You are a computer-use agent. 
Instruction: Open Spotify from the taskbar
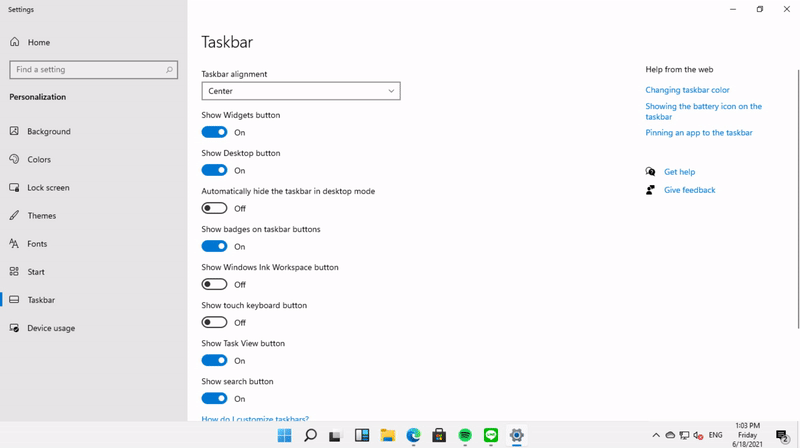pyautogui.click(x=465, y=435)
